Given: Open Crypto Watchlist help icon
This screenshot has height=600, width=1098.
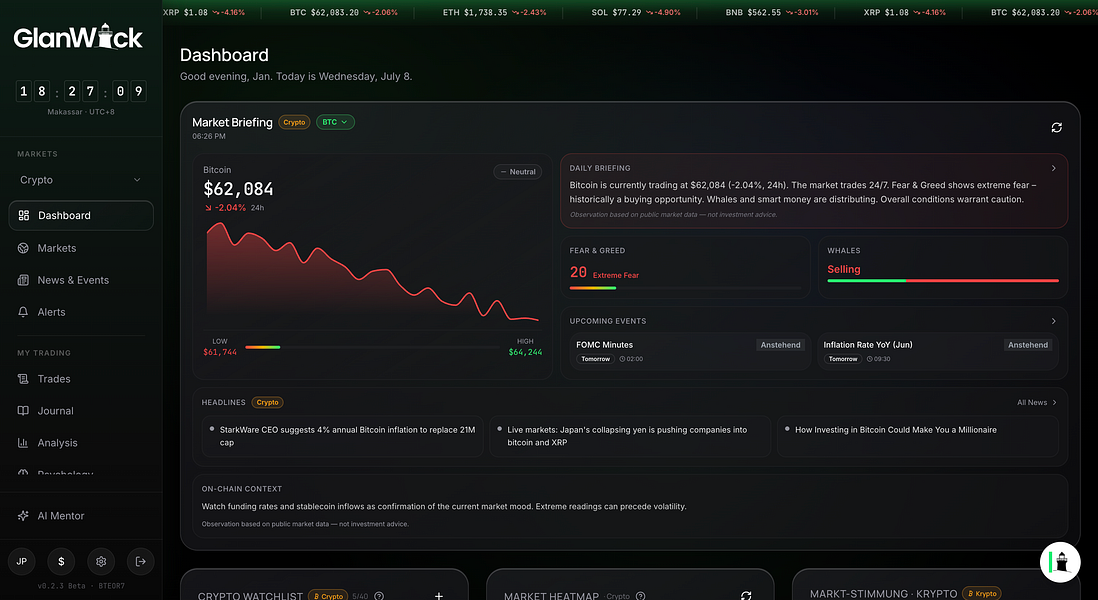Looking at the screenshot, I should (379, 596).
